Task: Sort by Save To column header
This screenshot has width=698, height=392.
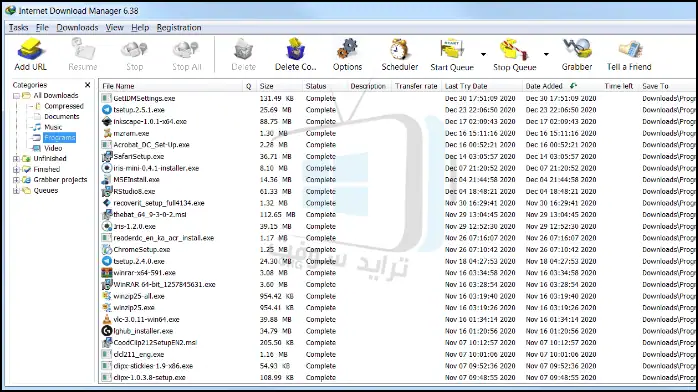Action: click(x=667, y=86)
